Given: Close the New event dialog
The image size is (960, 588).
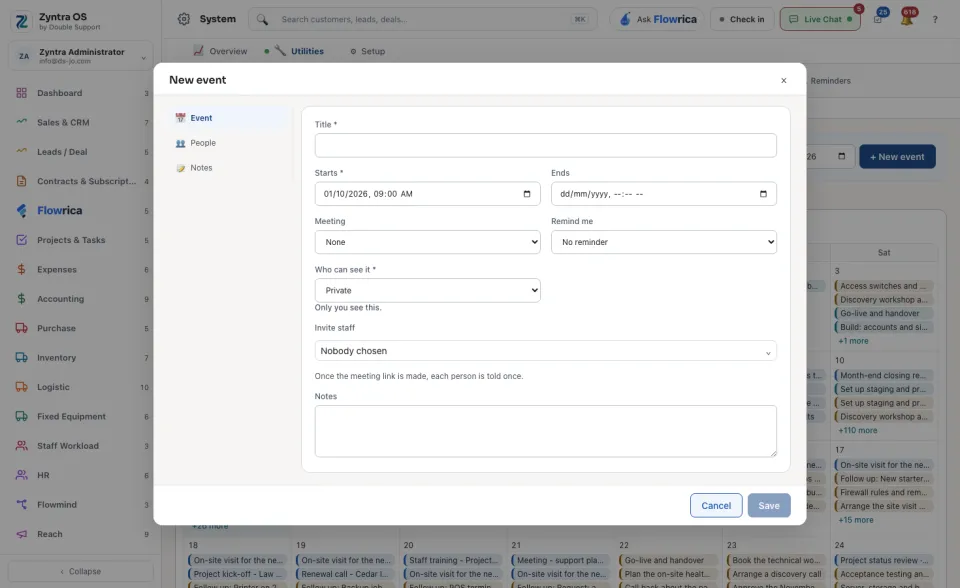Looking at the screenshot, I should (x=784, y=80).
